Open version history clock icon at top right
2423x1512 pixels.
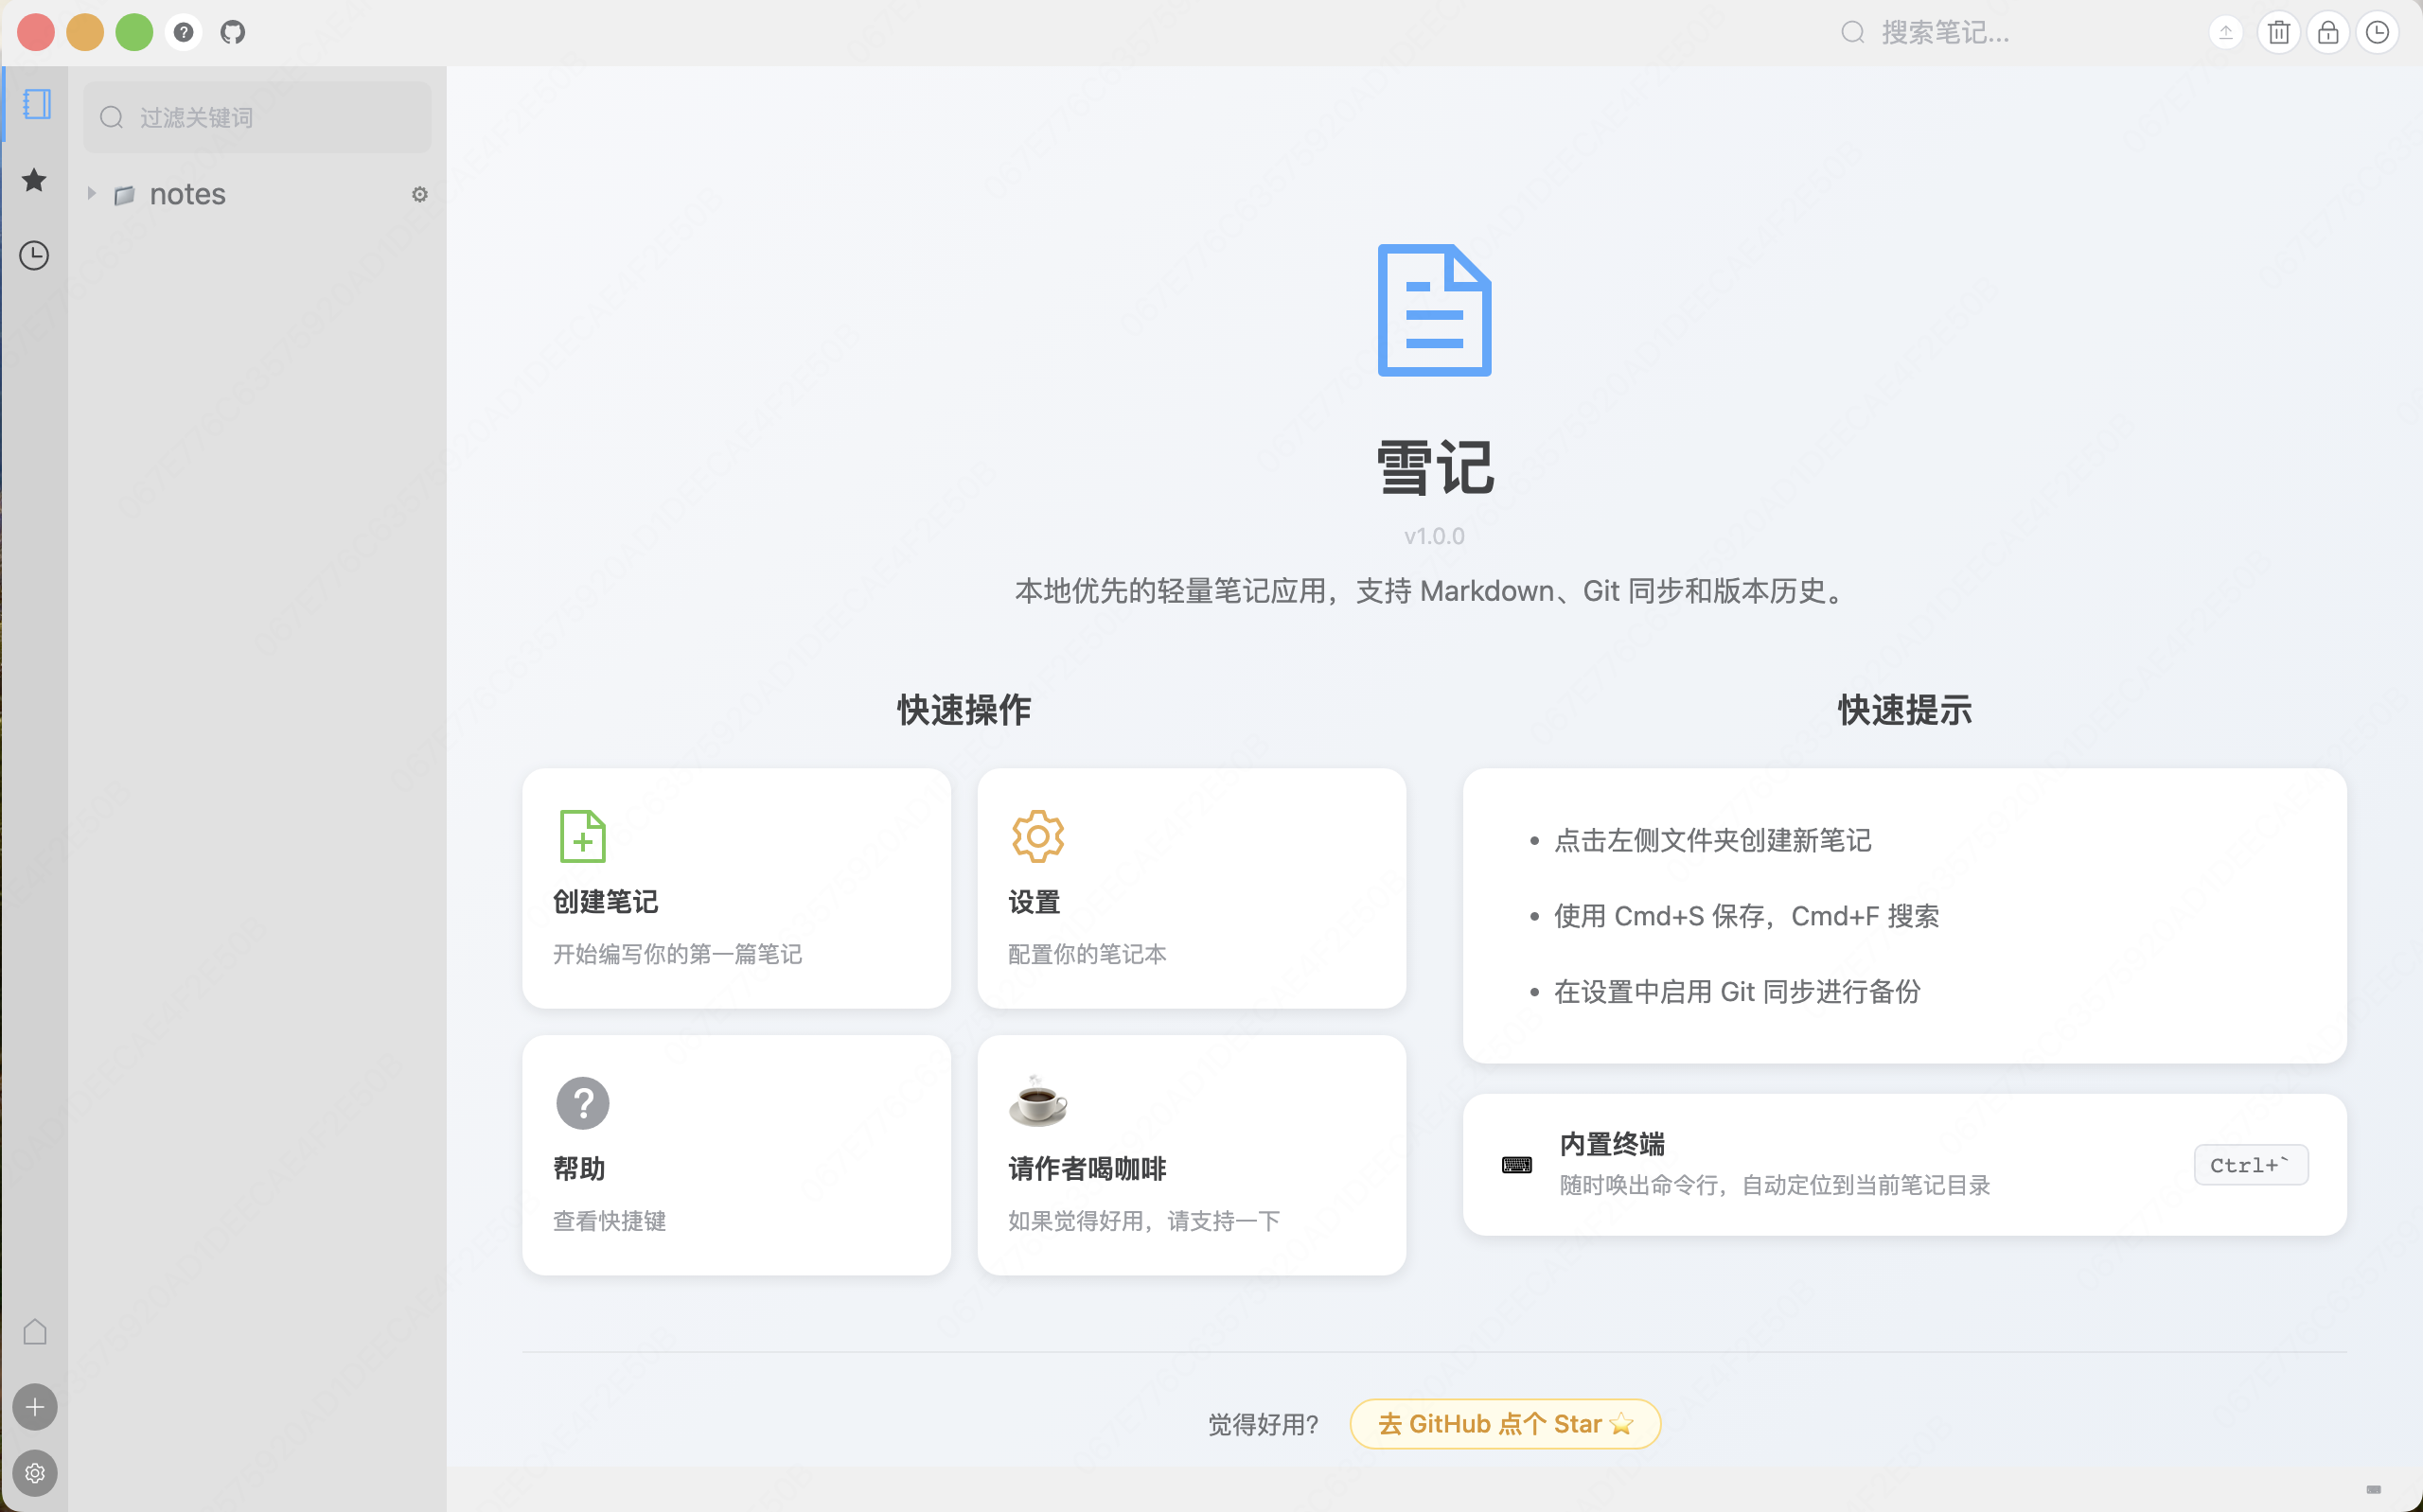[x=2377, y=33]
